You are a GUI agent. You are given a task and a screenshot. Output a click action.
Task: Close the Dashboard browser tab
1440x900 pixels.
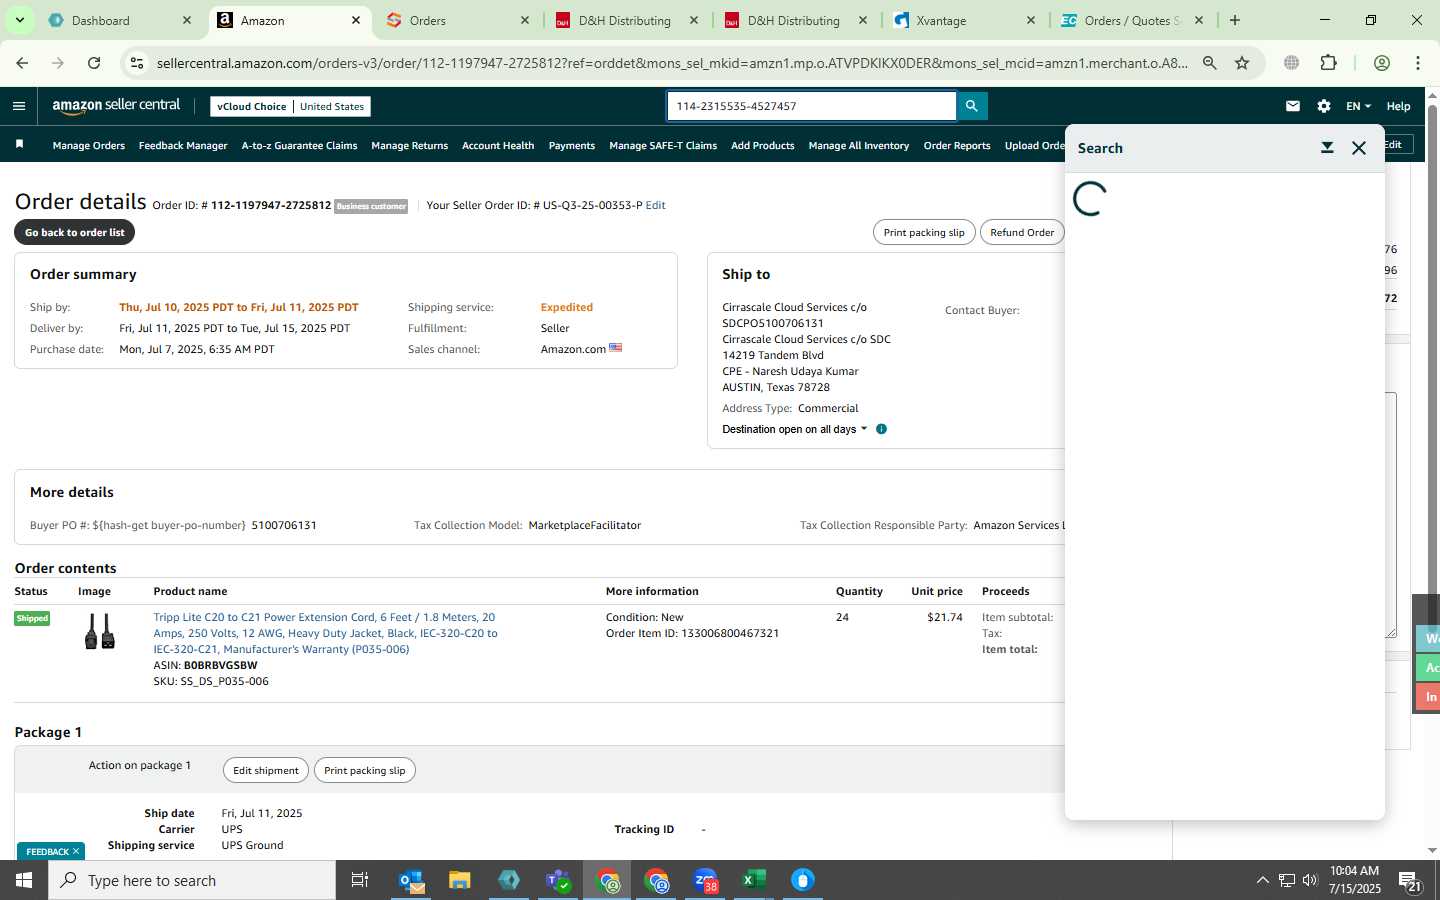click(186, 20)
